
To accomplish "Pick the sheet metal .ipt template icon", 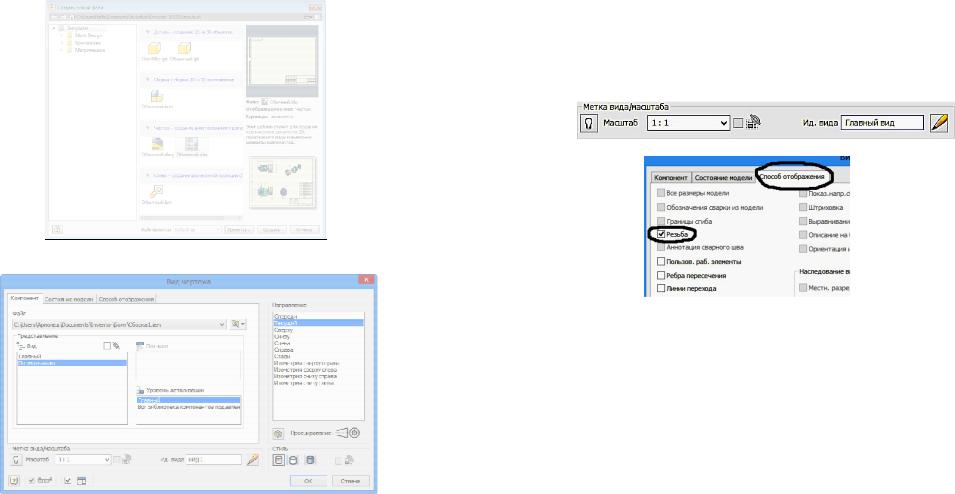I will 155,48.
